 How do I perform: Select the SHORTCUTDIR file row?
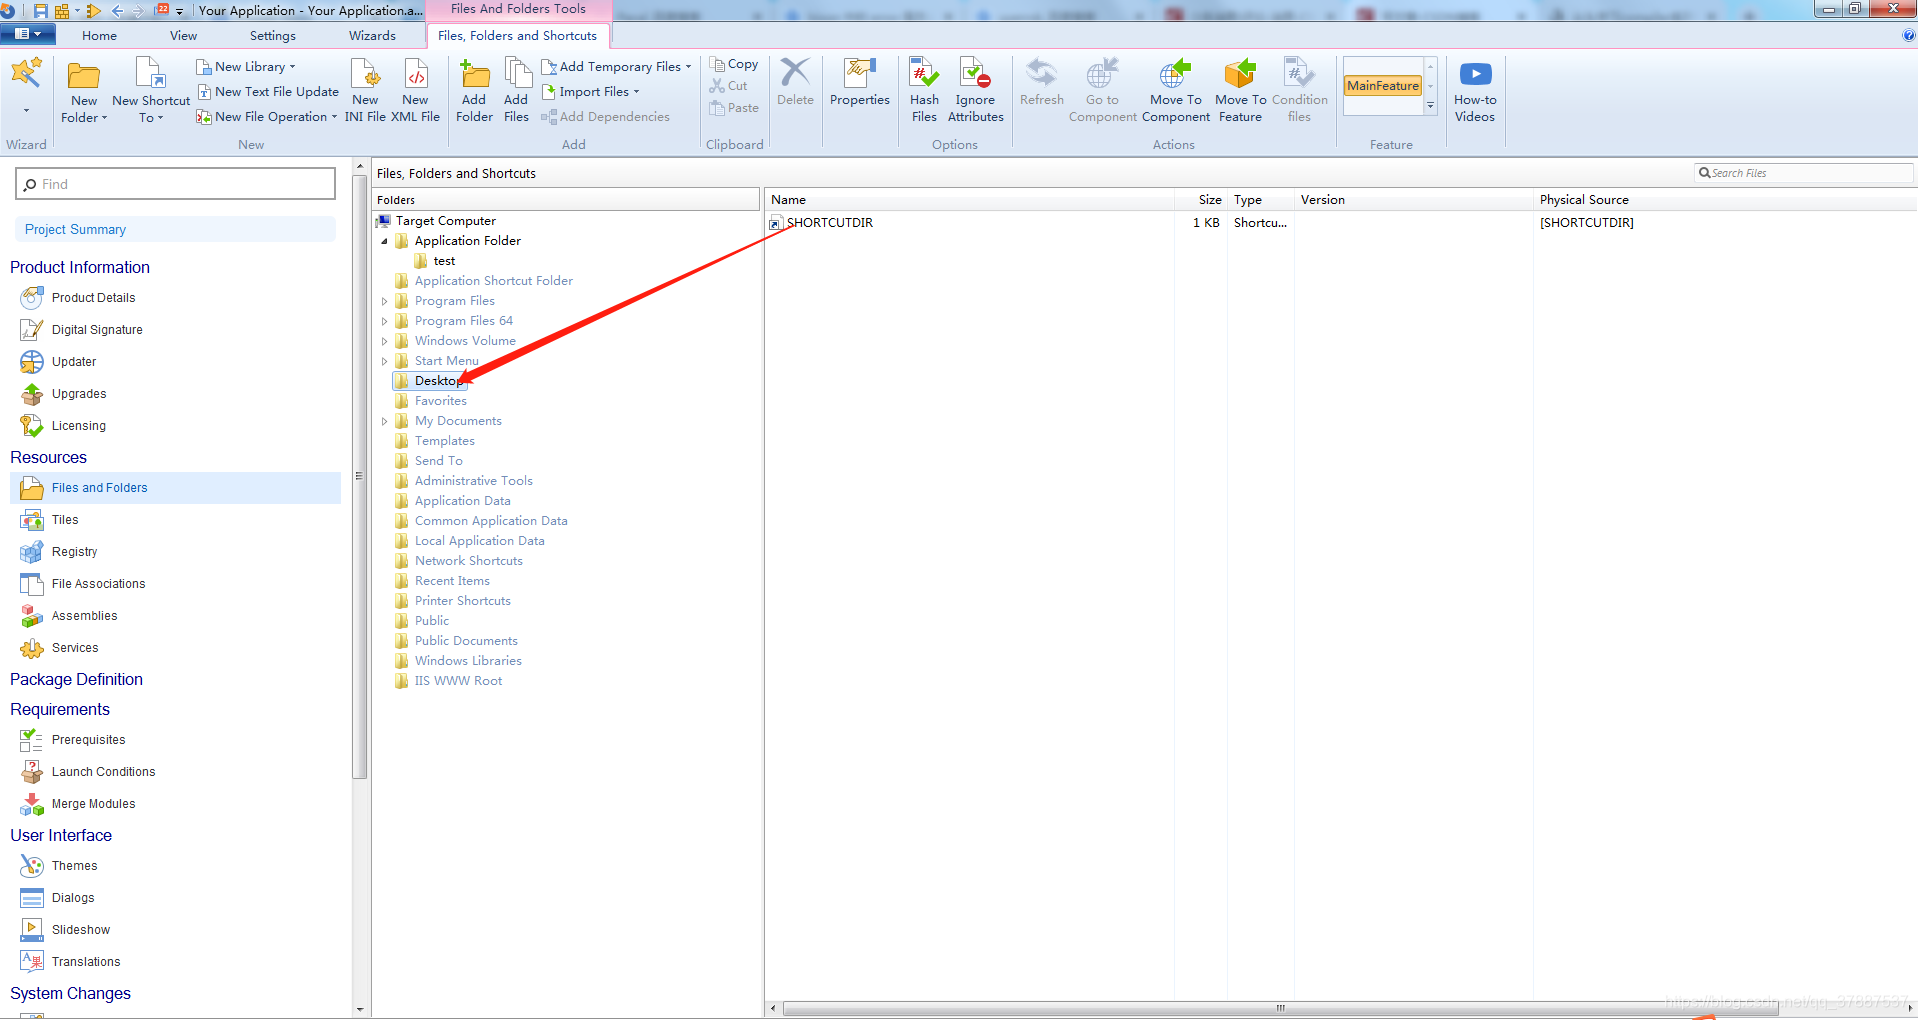coord(1340,223)
